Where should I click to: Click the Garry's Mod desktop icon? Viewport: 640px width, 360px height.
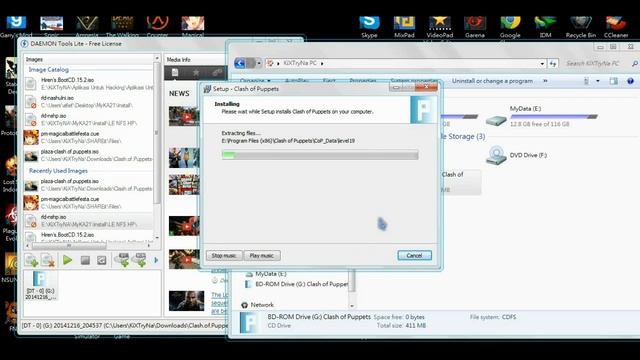(16, 27)
